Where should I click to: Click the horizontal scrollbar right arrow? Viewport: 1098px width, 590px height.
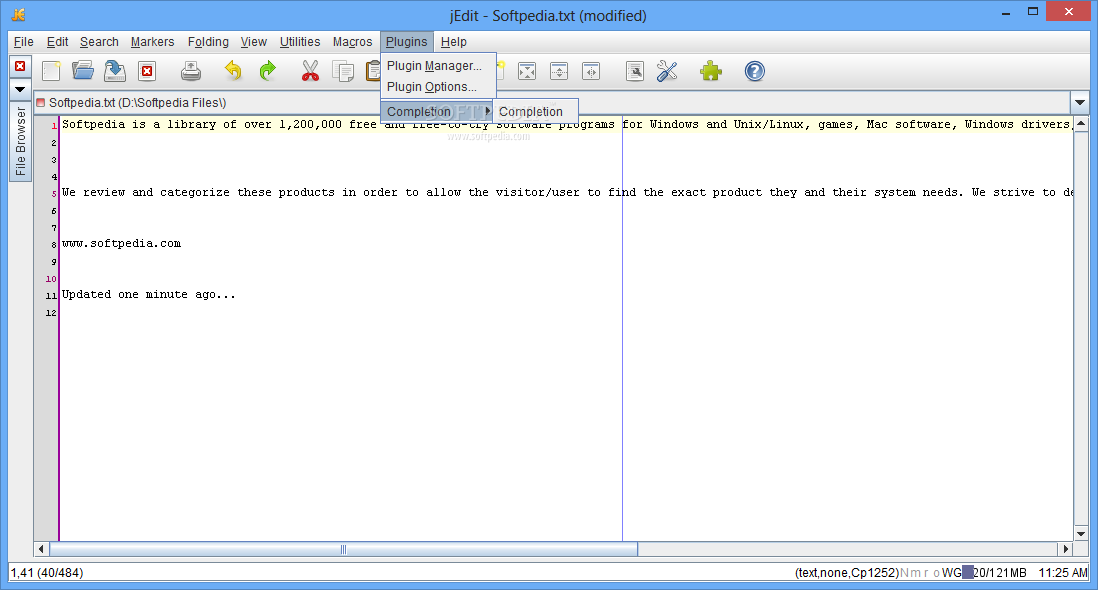point(1065,549)
